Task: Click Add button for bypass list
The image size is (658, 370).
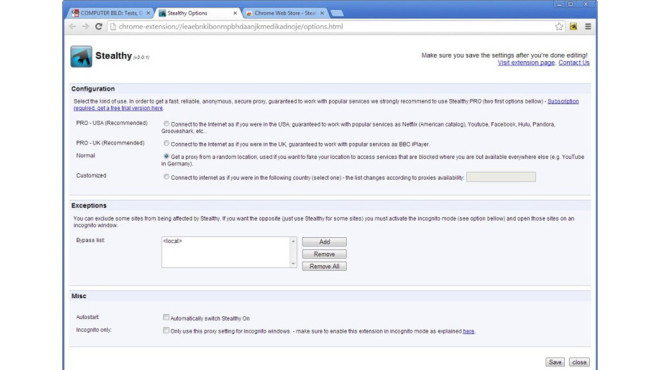Action: 324,242
